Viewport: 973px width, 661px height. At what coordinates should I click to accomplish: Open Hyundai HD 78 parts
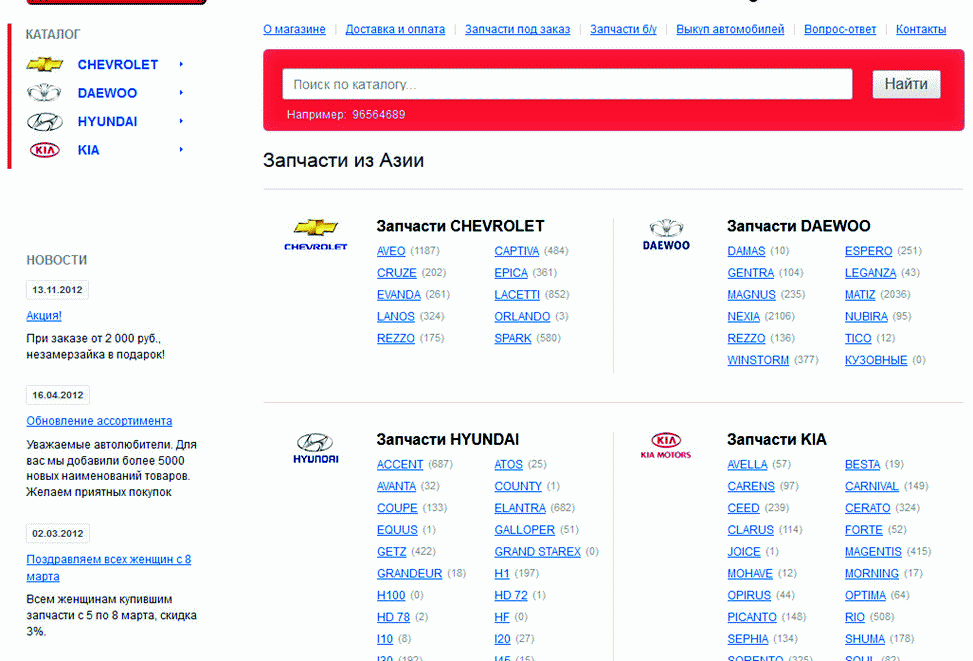(x=393, y=617)
